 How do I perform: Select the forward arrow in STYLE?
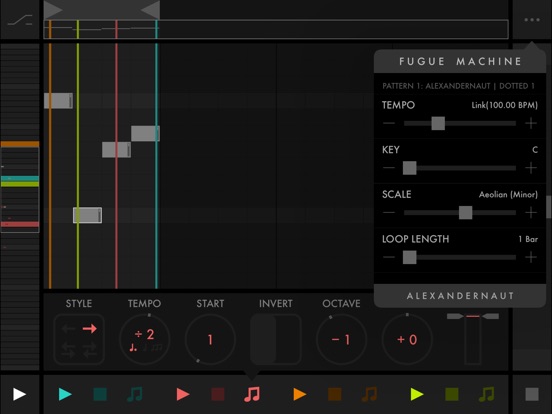(x=89, y=329)
